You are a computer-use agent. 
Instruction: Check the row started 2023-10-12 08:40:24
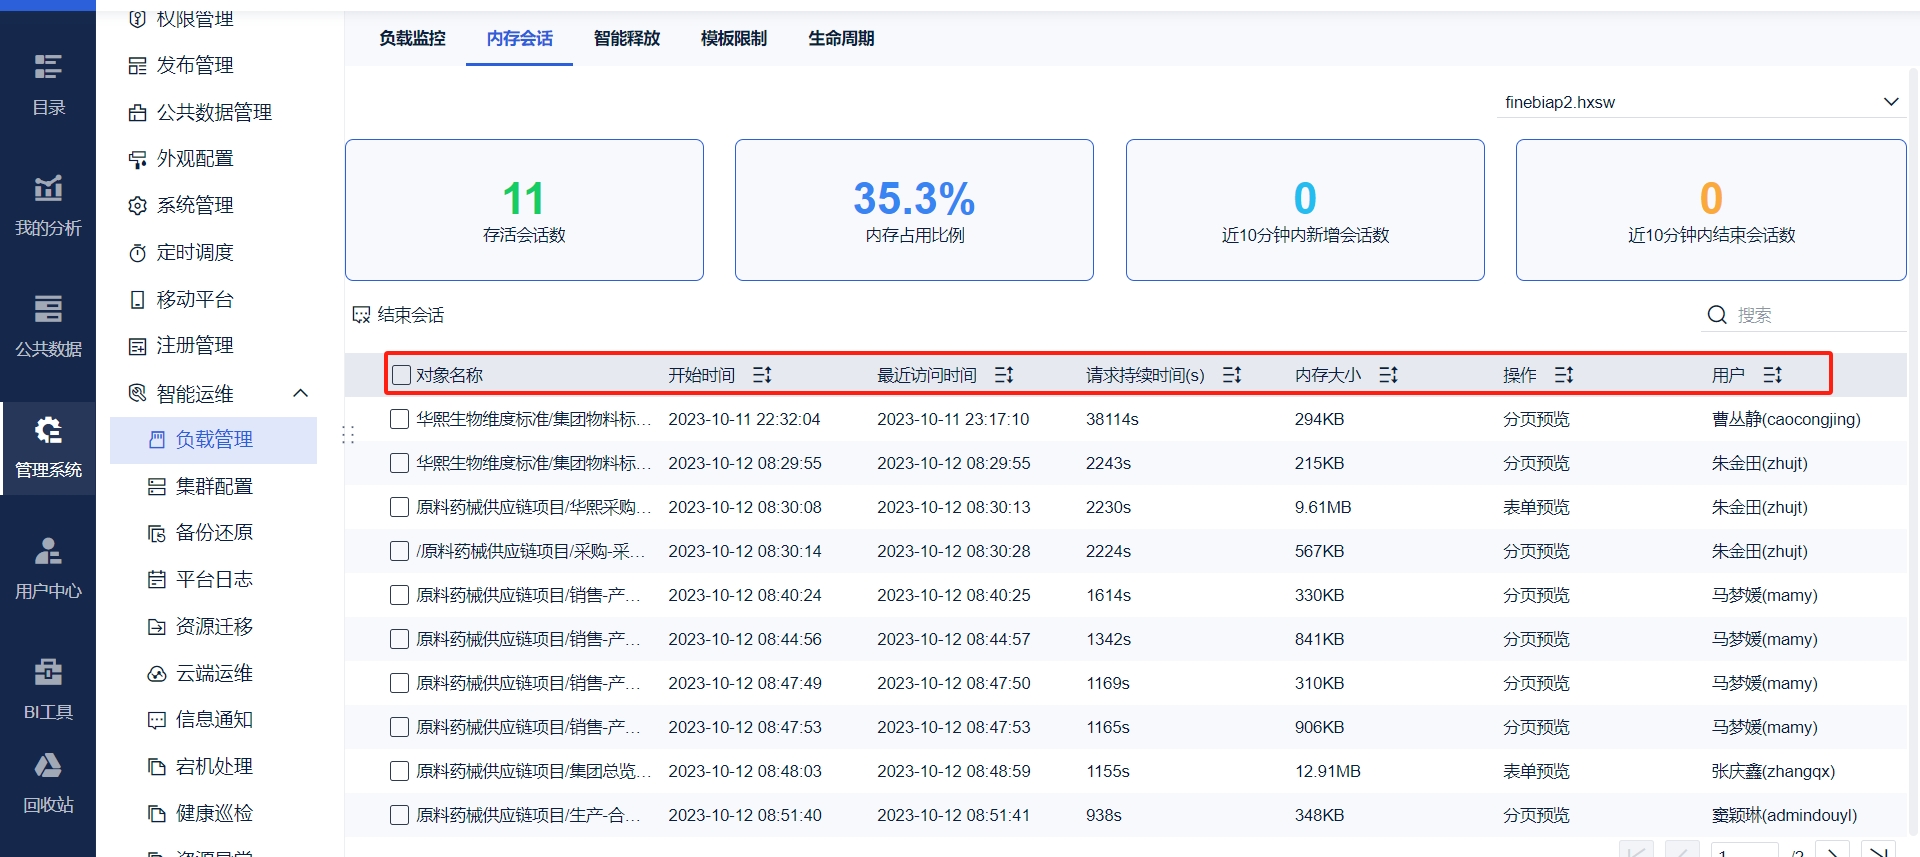click(x=399, y=595)
